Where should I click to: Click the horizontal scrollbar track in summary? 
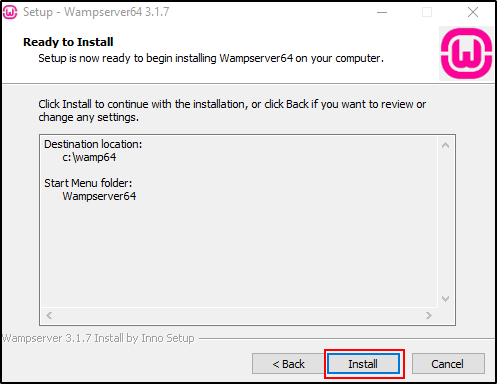click(x=239, y=315)
